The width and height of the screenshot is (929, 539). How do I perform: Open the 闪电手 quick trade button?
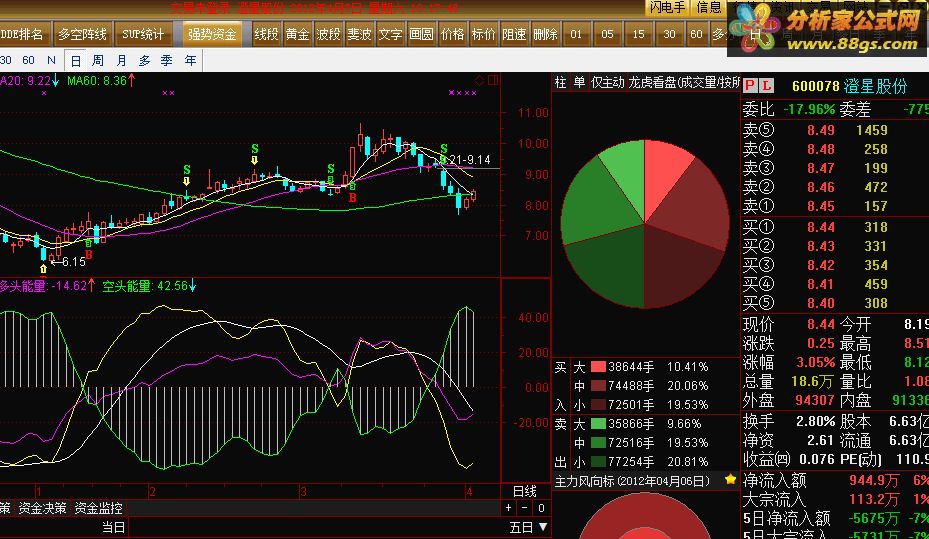667,7
